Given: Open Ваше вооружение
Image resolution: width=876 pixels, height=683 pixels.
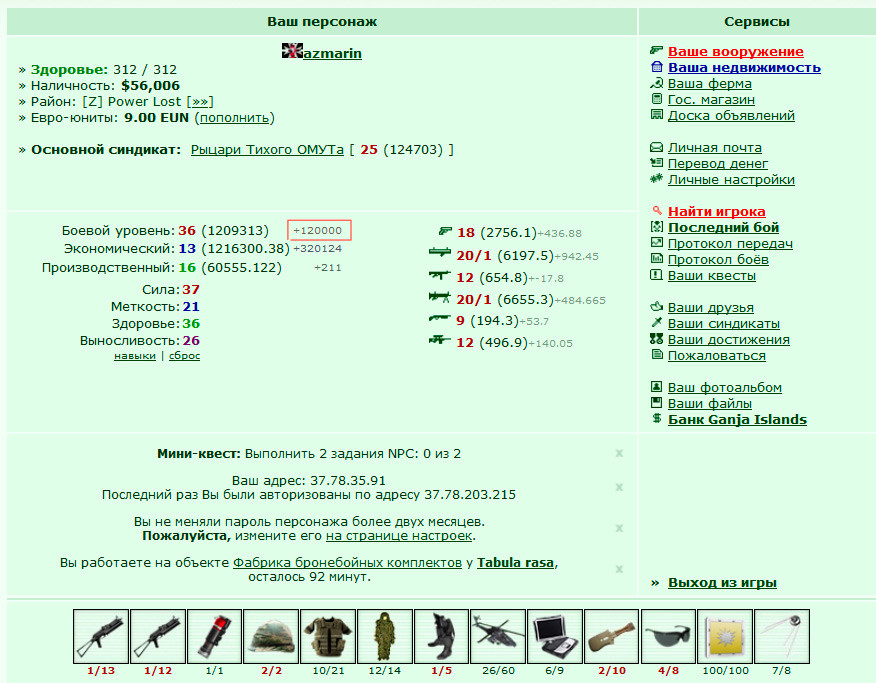Looking at the screenshot, I should 736,51.
